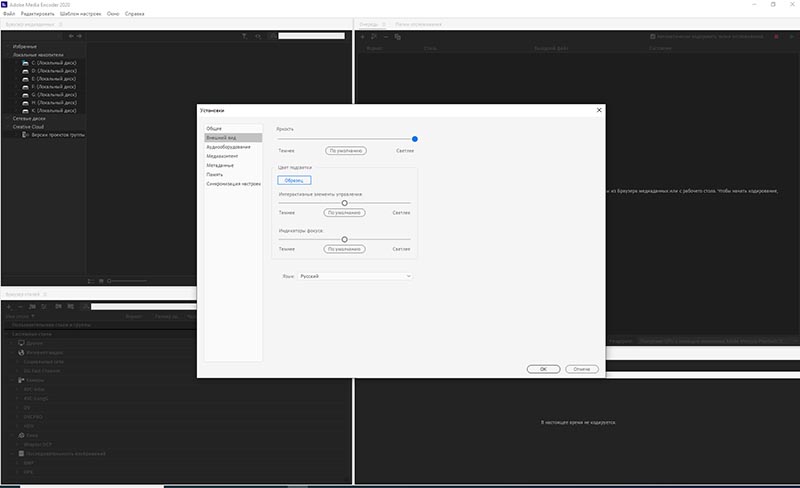Collapse the Системные стили group
800x488 pixels.
(x=7, y=334)
